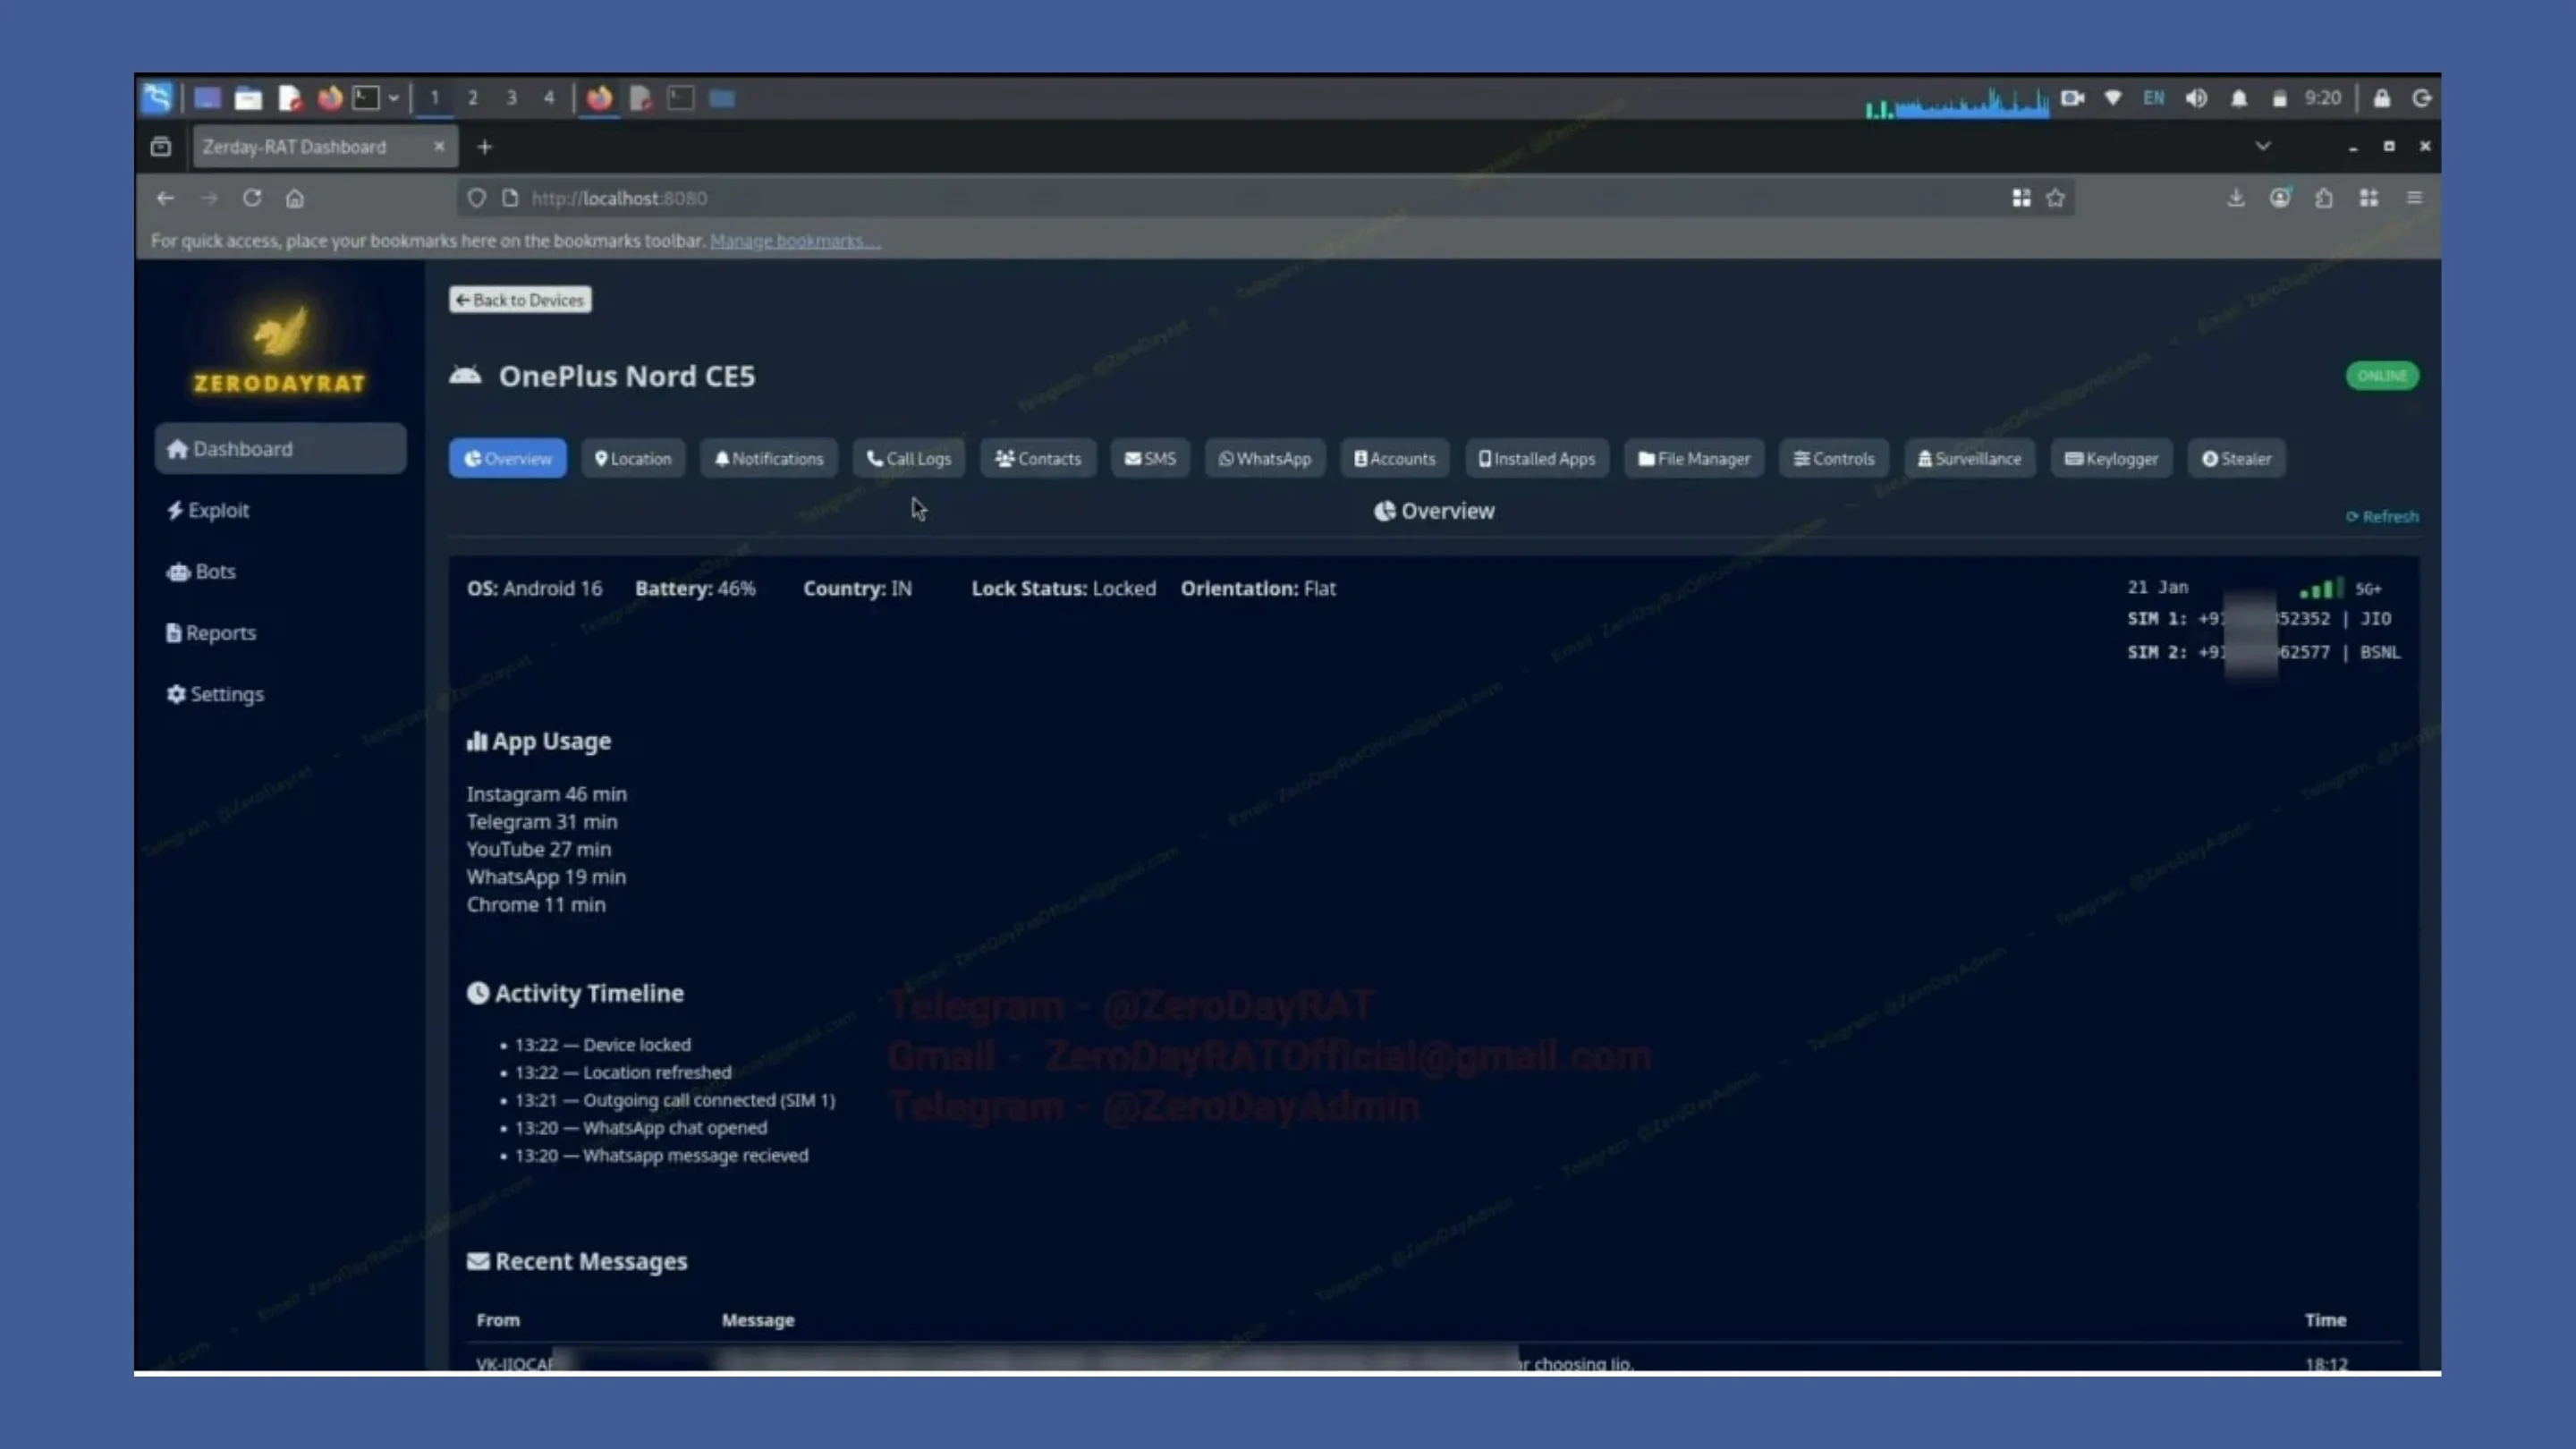Click the system volume indicator in the taskbar
Image resolution: width=2576 pixels, height=1449 pixels.
[2197, 98]
